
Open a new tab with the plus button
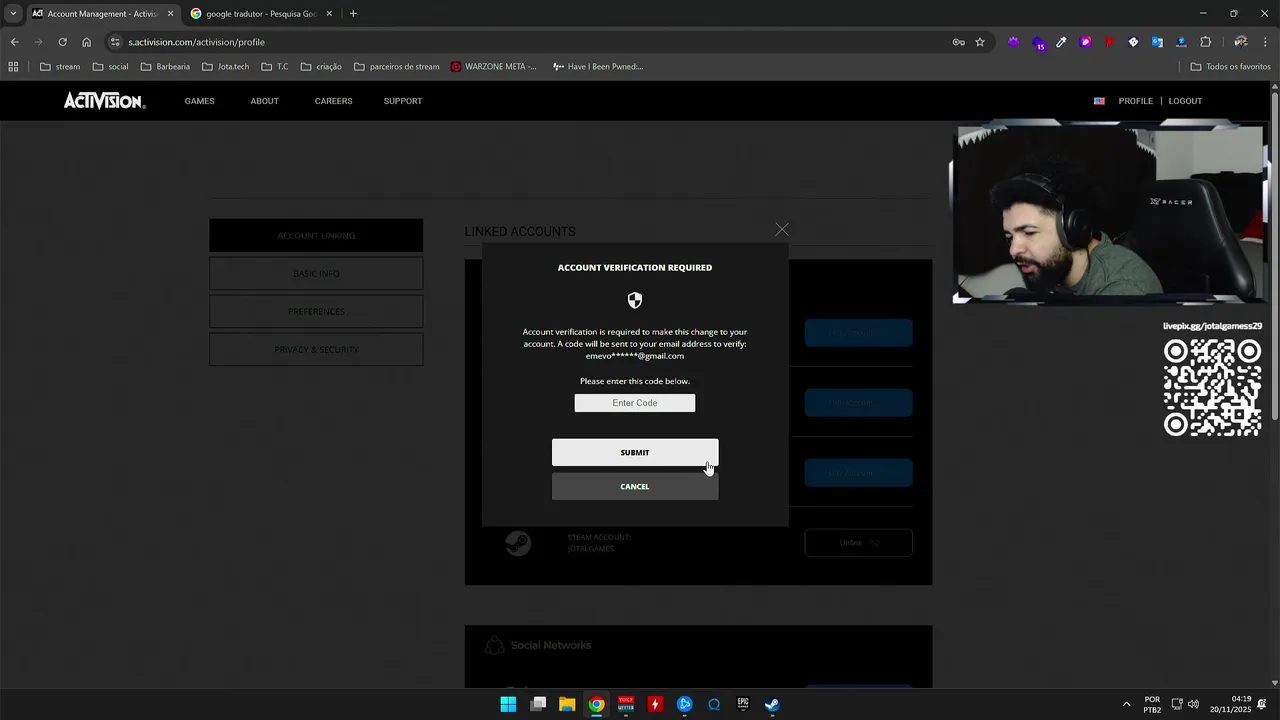pyautogui.click(x=353, y=14)
